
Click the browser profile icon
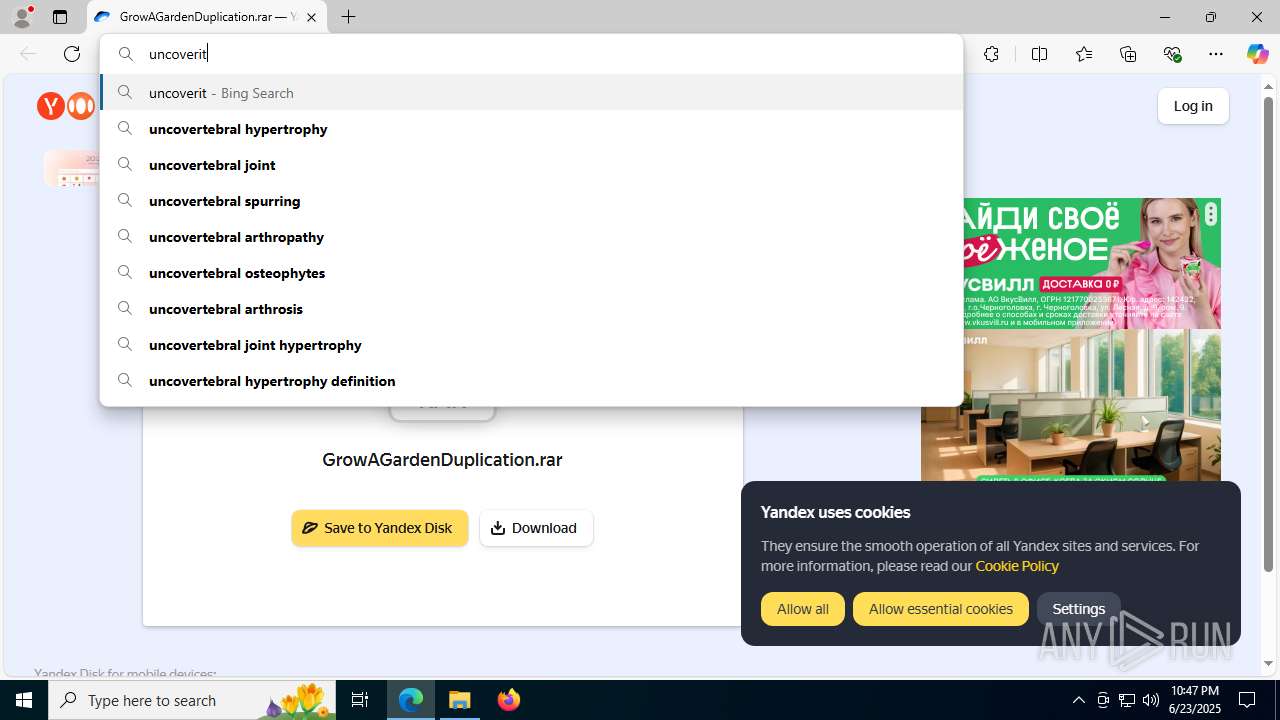[x=22, y=17]
